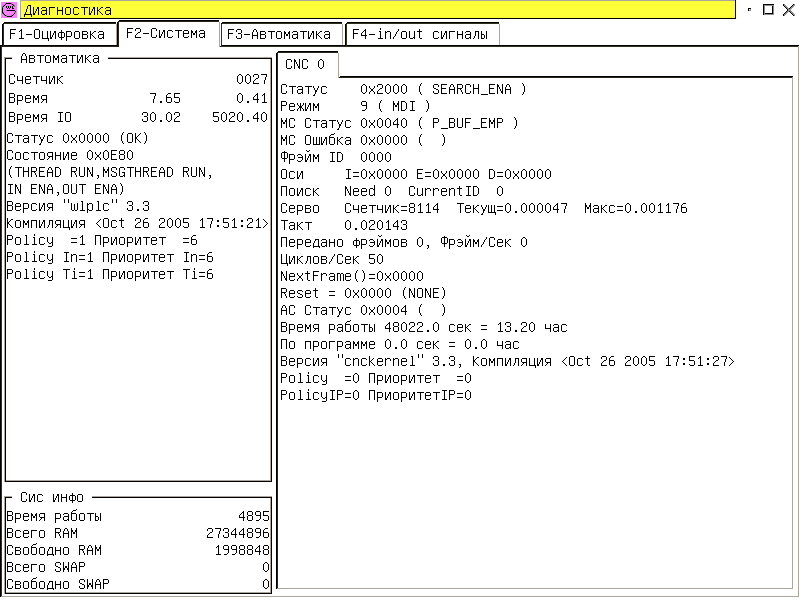Click the Reset = 0x0000 (NONE) line

(x=363, y=293)
